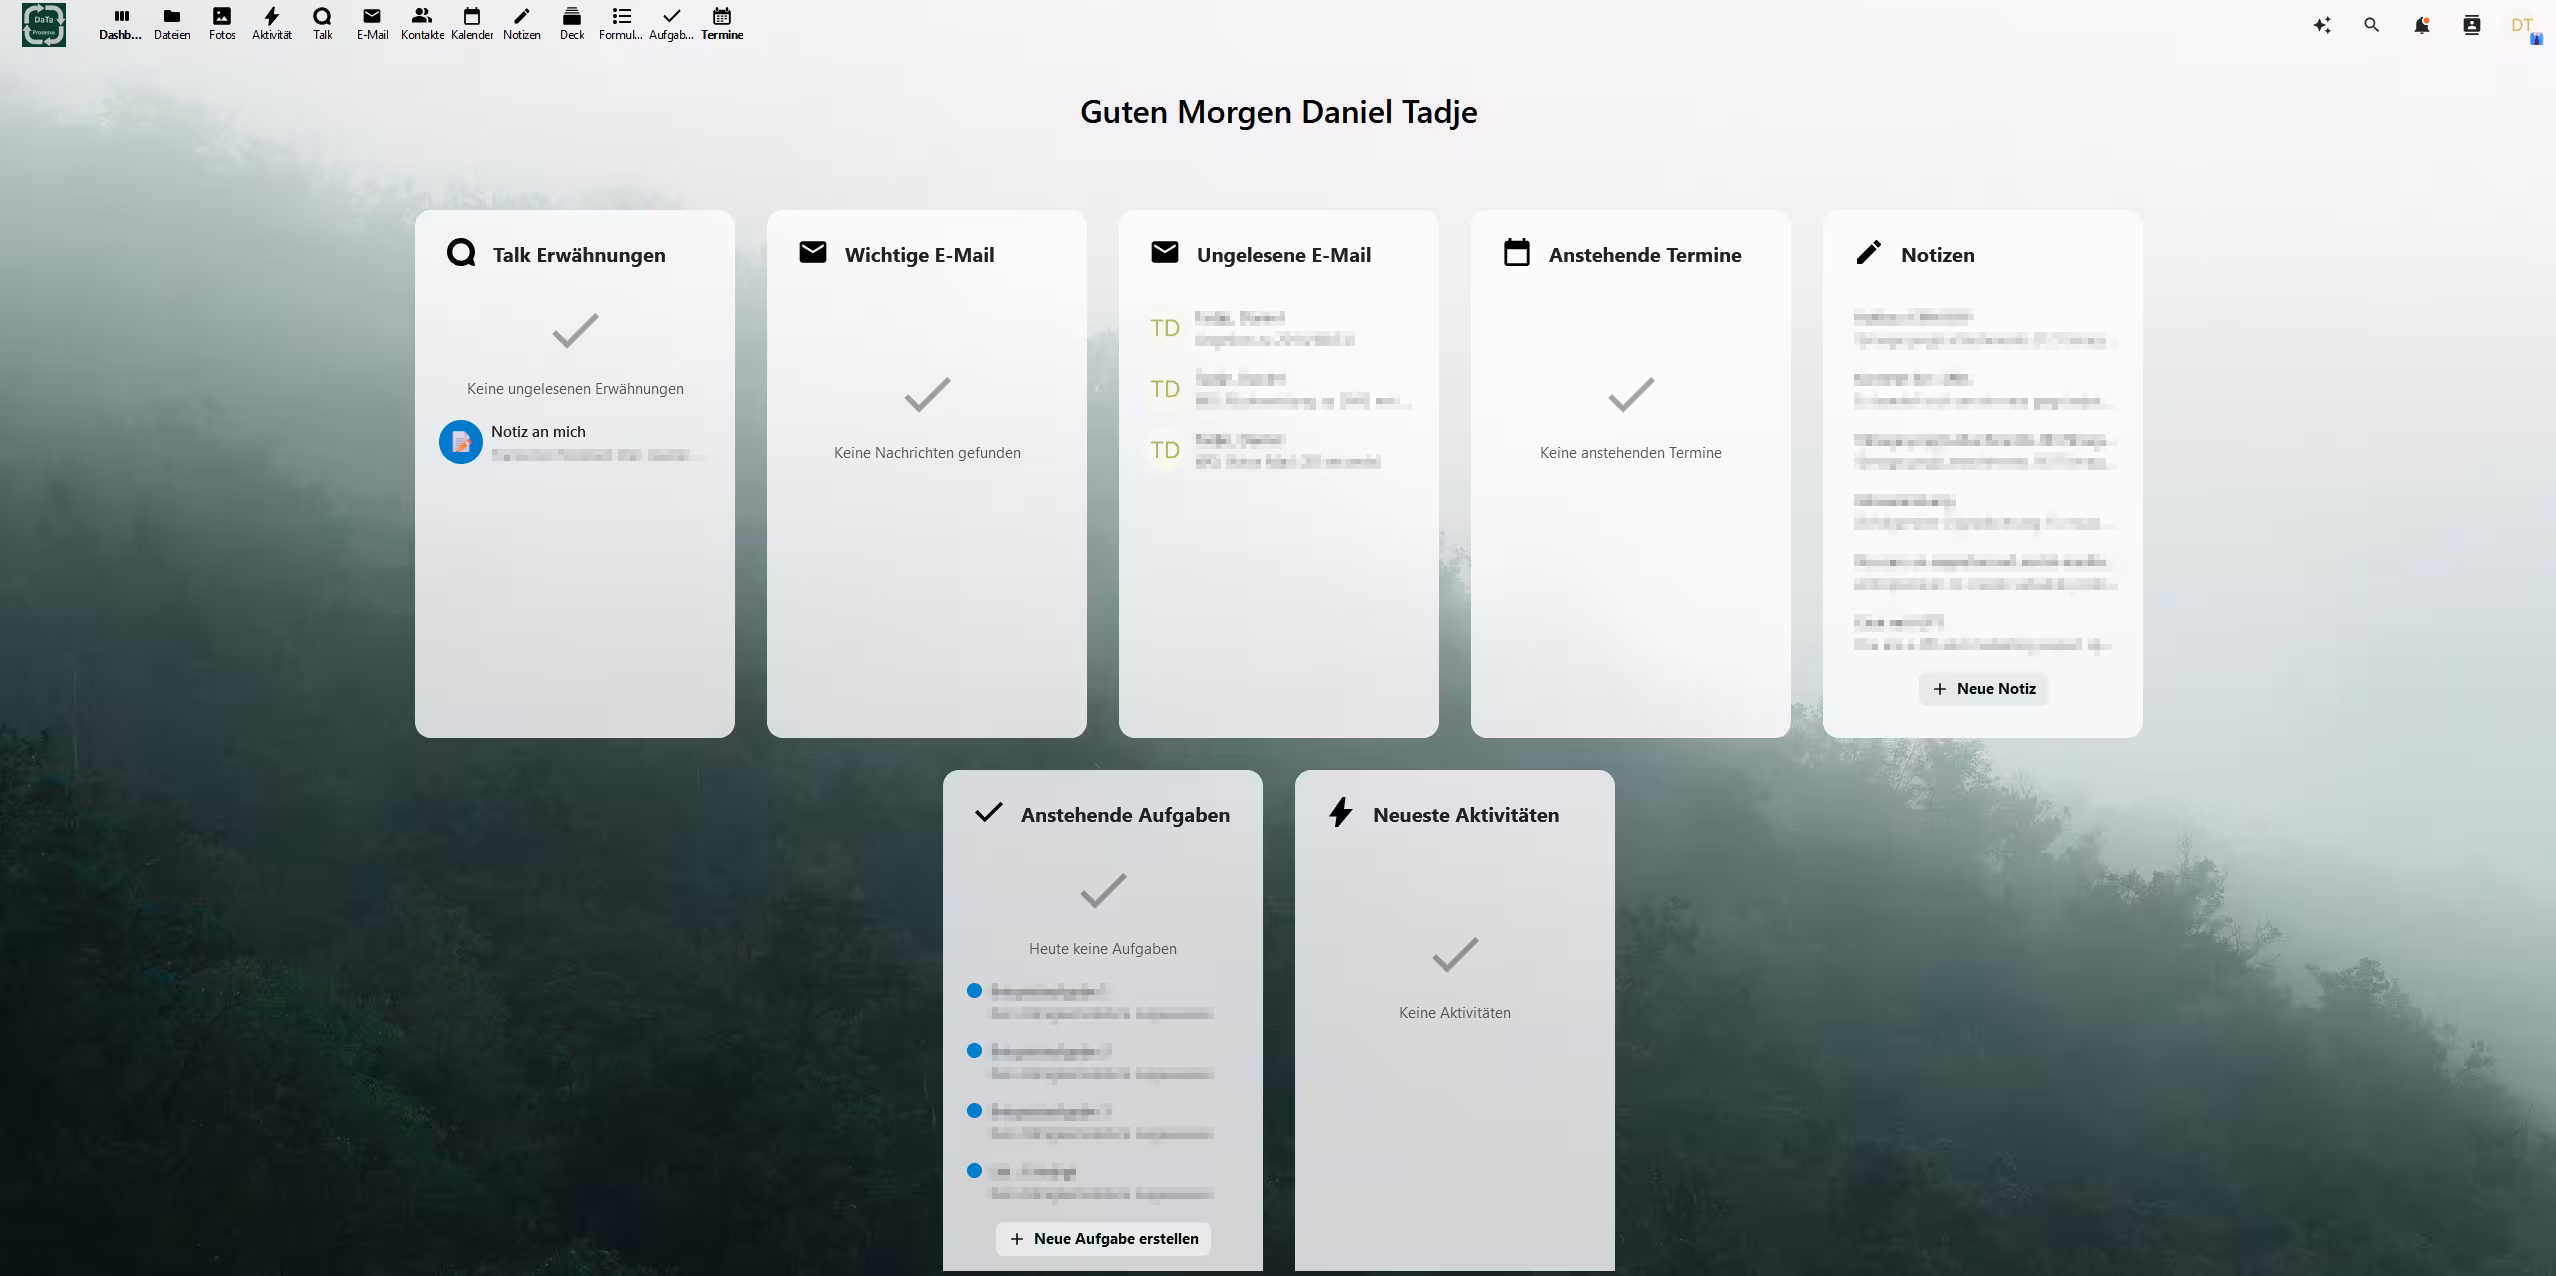Switch to the Termine app

723,22
